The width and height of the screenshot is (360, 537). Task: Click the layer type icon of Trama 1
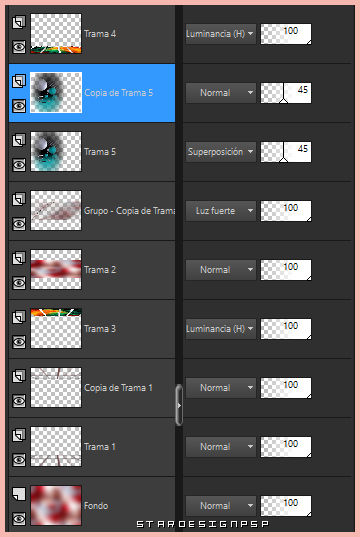[19, 435]
